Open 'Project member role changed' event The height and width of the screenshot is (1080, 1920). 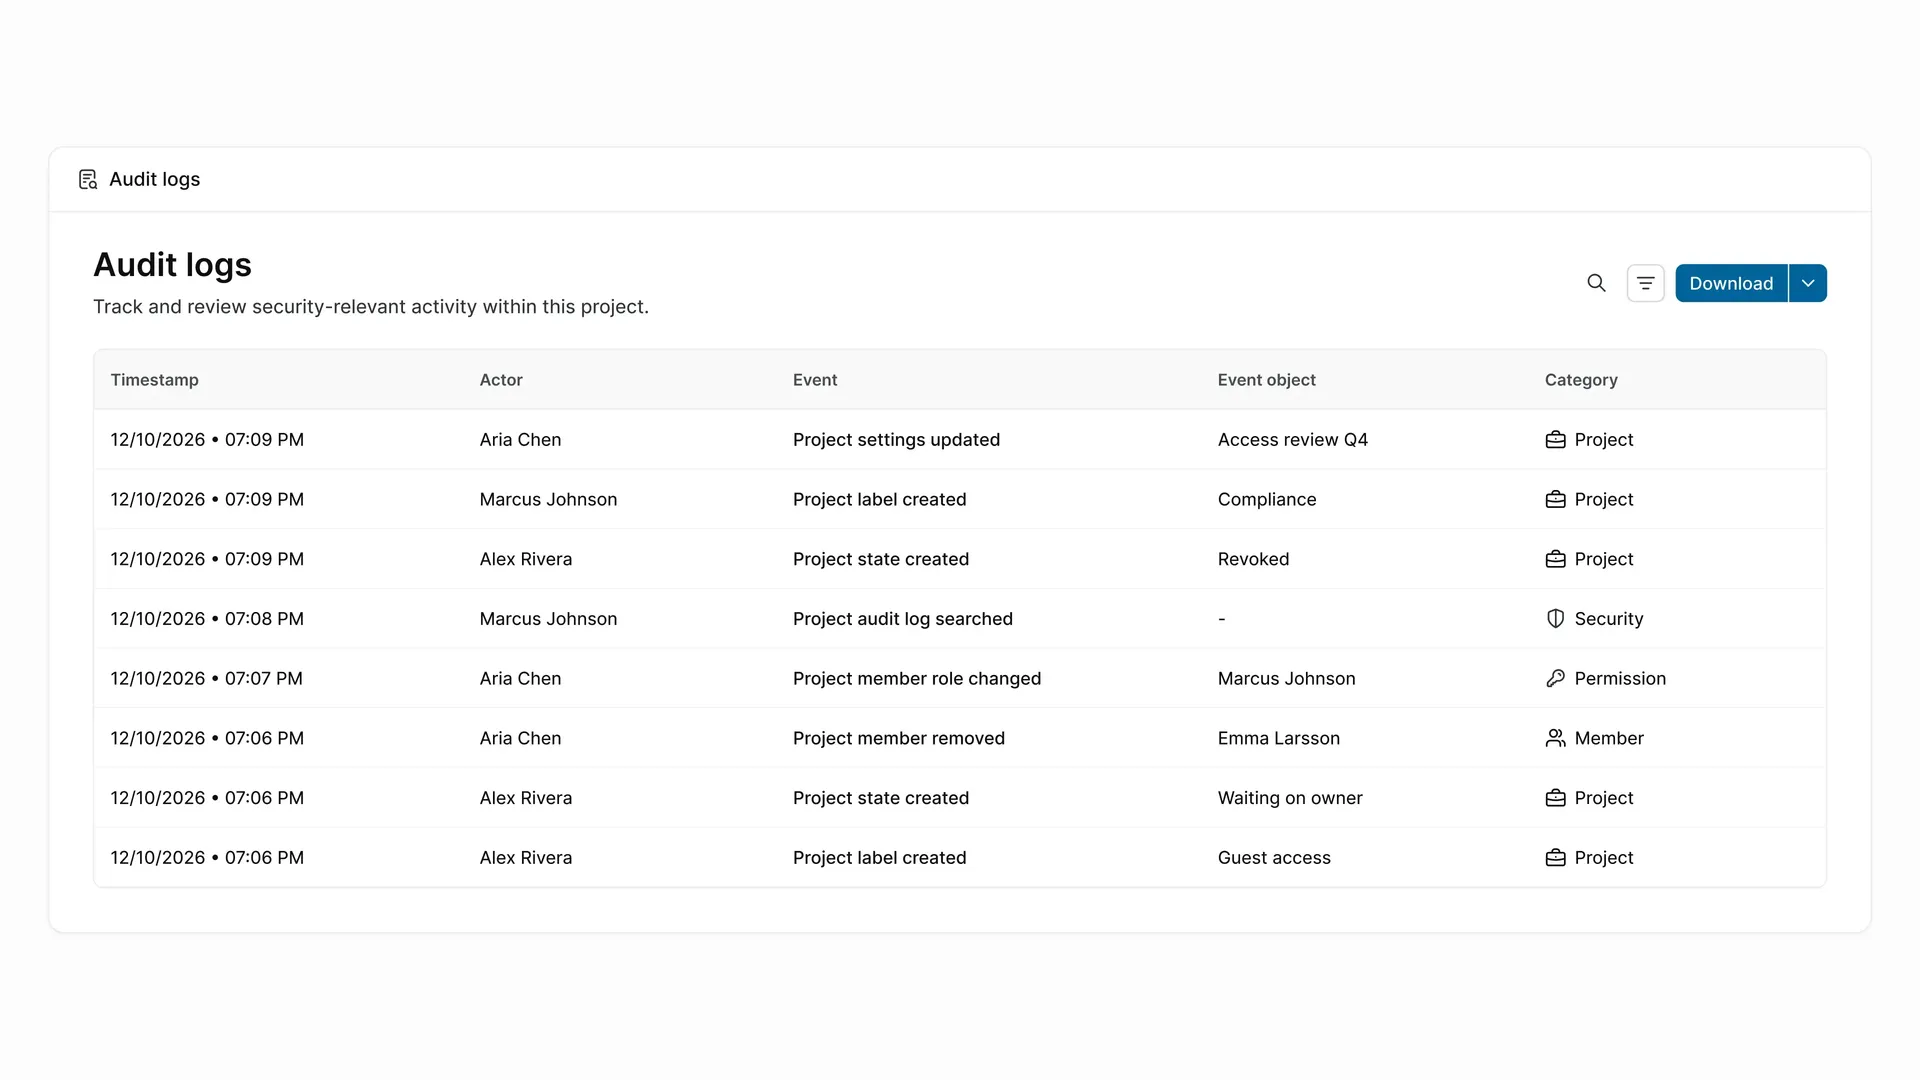[916, 678]
